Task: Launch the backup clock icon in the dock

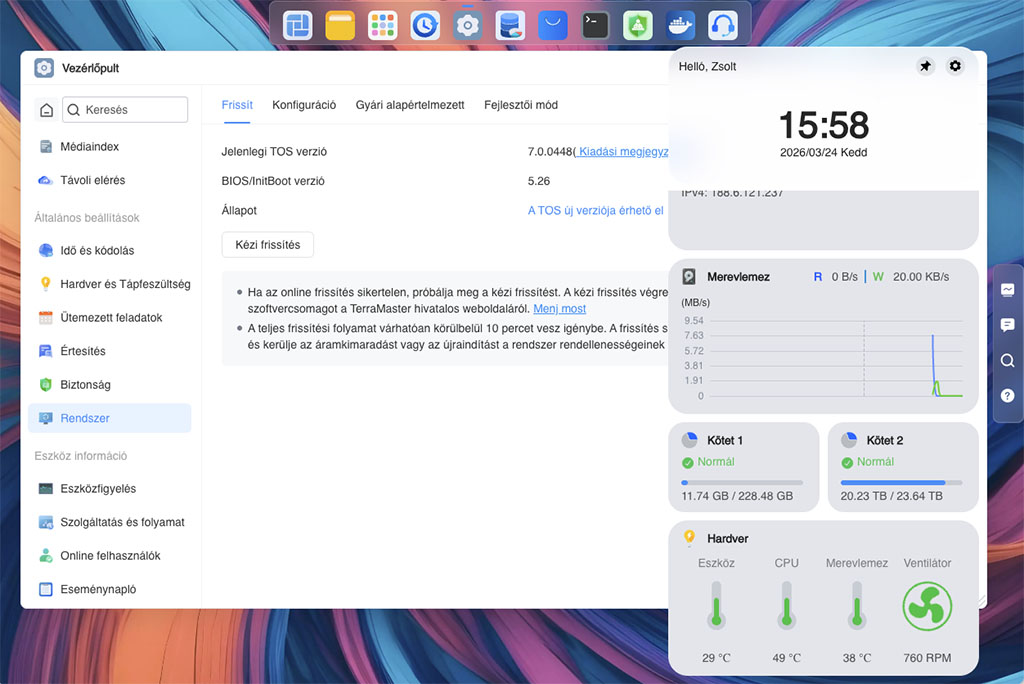Action: tap(425, 25)
